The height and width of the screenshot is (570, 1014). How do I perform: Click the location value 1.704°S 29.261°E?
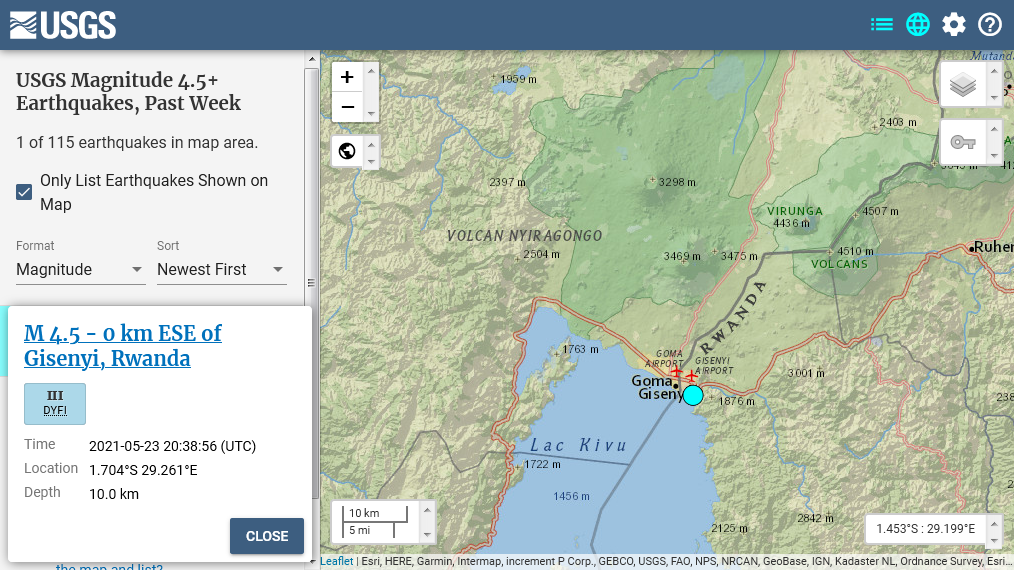[x=143, y=470]
